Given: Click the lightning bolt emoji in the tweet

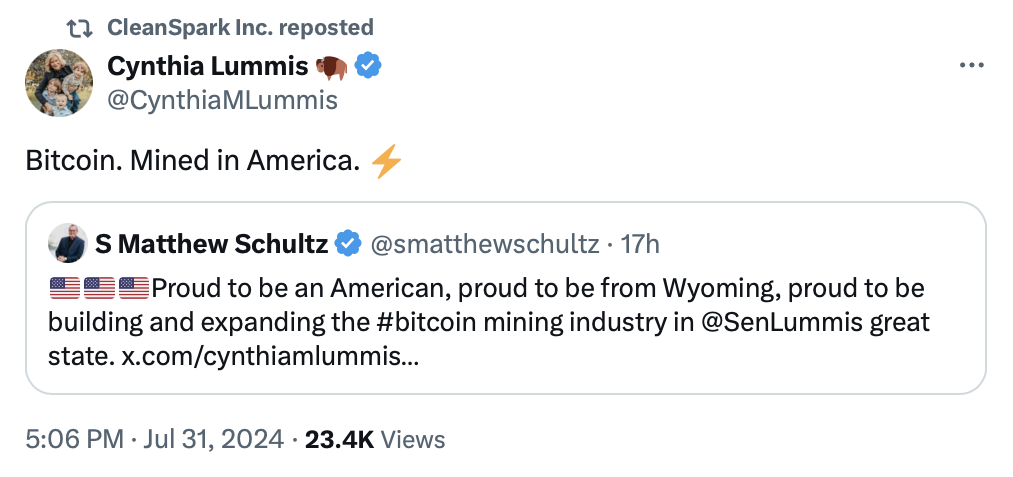Looking at the screenshot, I should point(385,161).
